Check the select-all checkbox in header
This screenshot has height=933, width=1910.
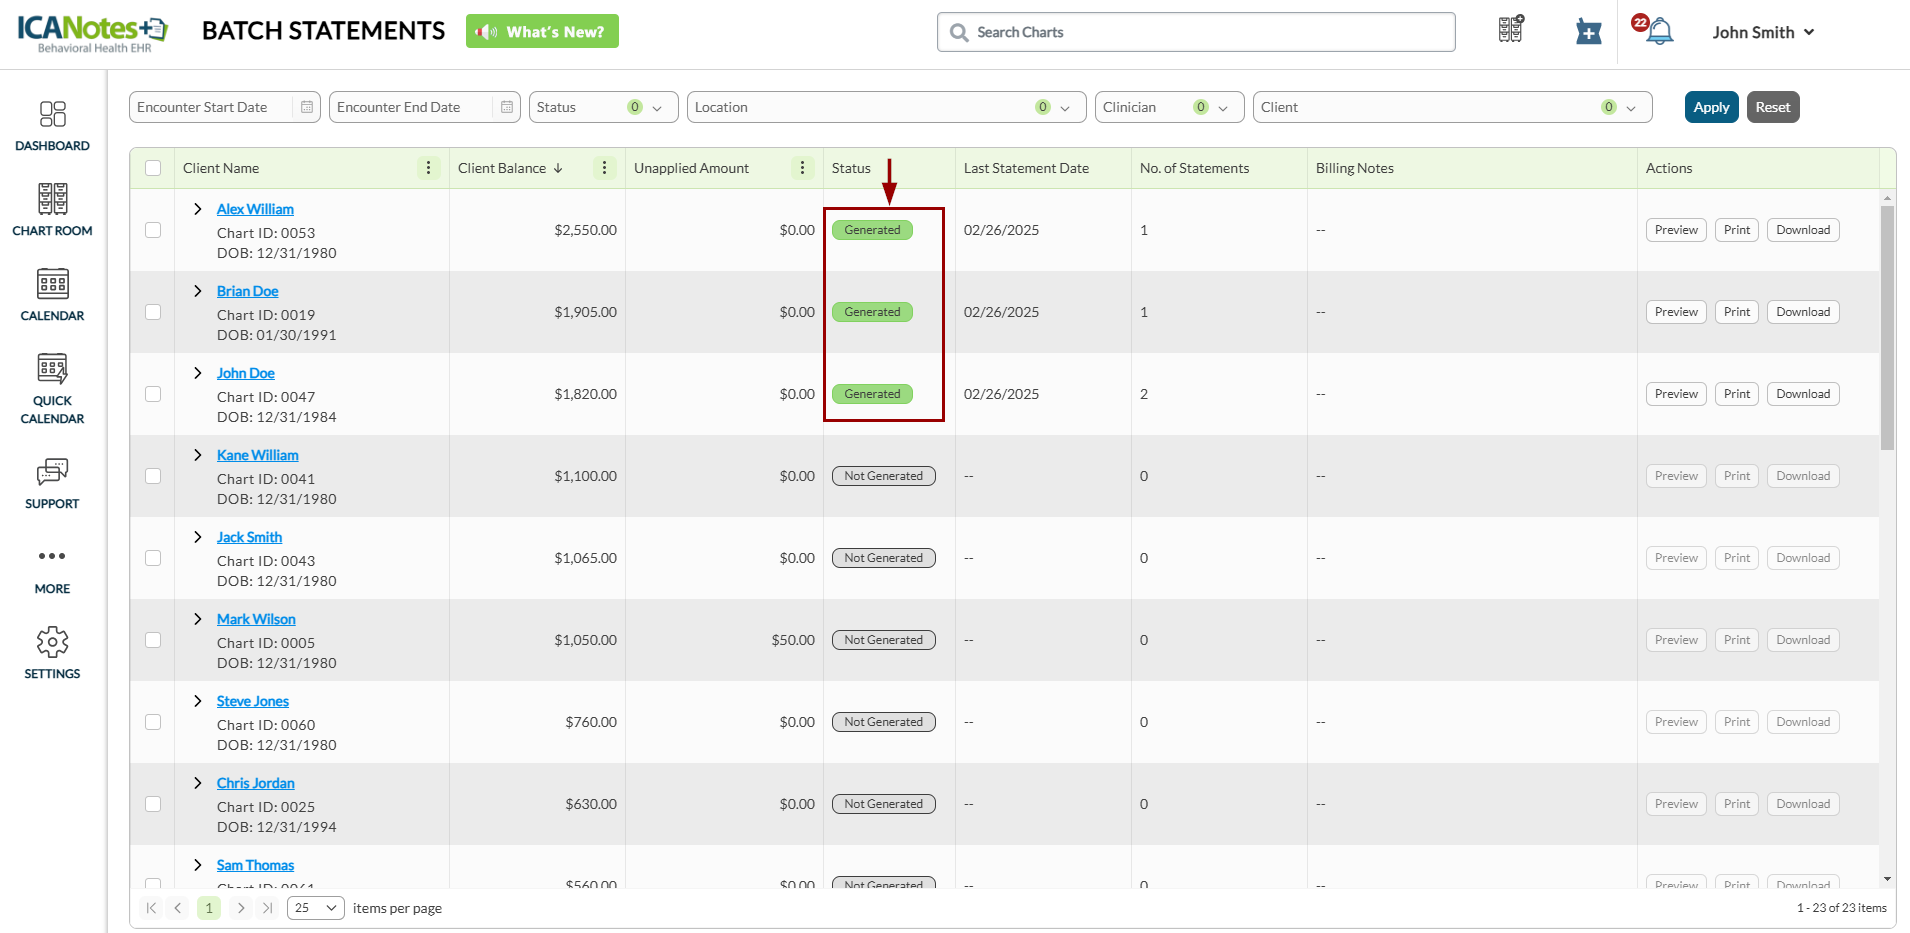[x=153, y=168]
